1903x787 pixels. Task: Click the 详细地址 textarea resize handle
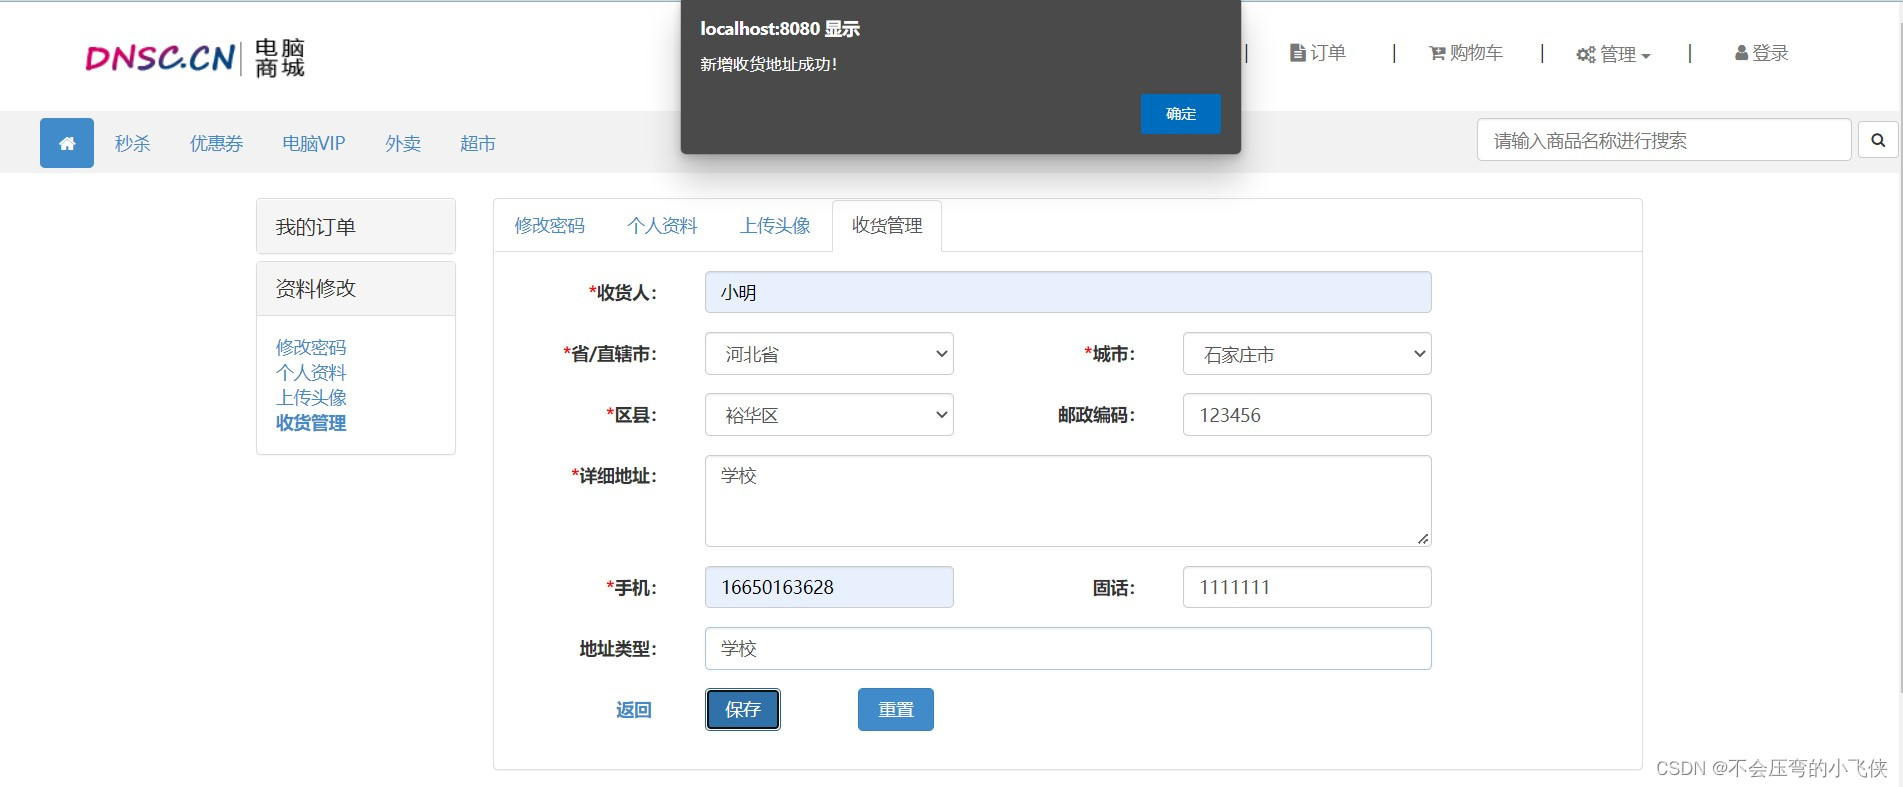(x=1422, y=538)
